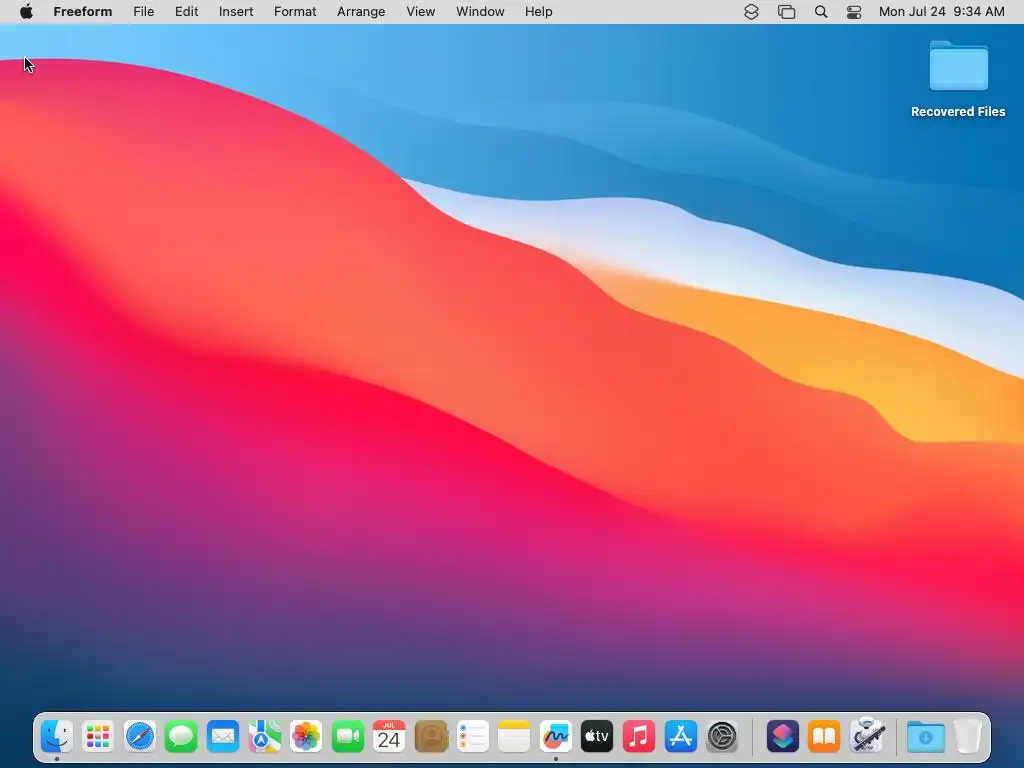The height and width of the screenshot is (768, 1024).
Task: Open the Trash in the Dock
Action: [x=968, y=737]
